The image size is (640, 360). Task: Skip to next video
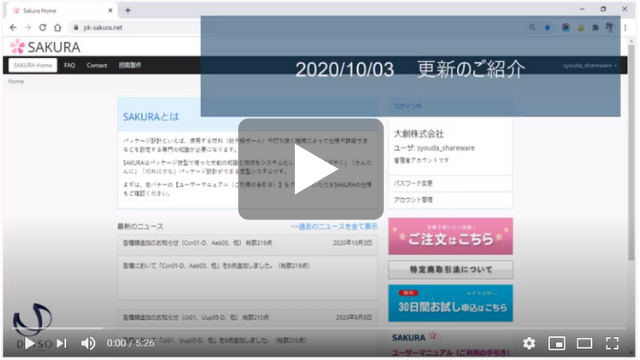[61, 343]
